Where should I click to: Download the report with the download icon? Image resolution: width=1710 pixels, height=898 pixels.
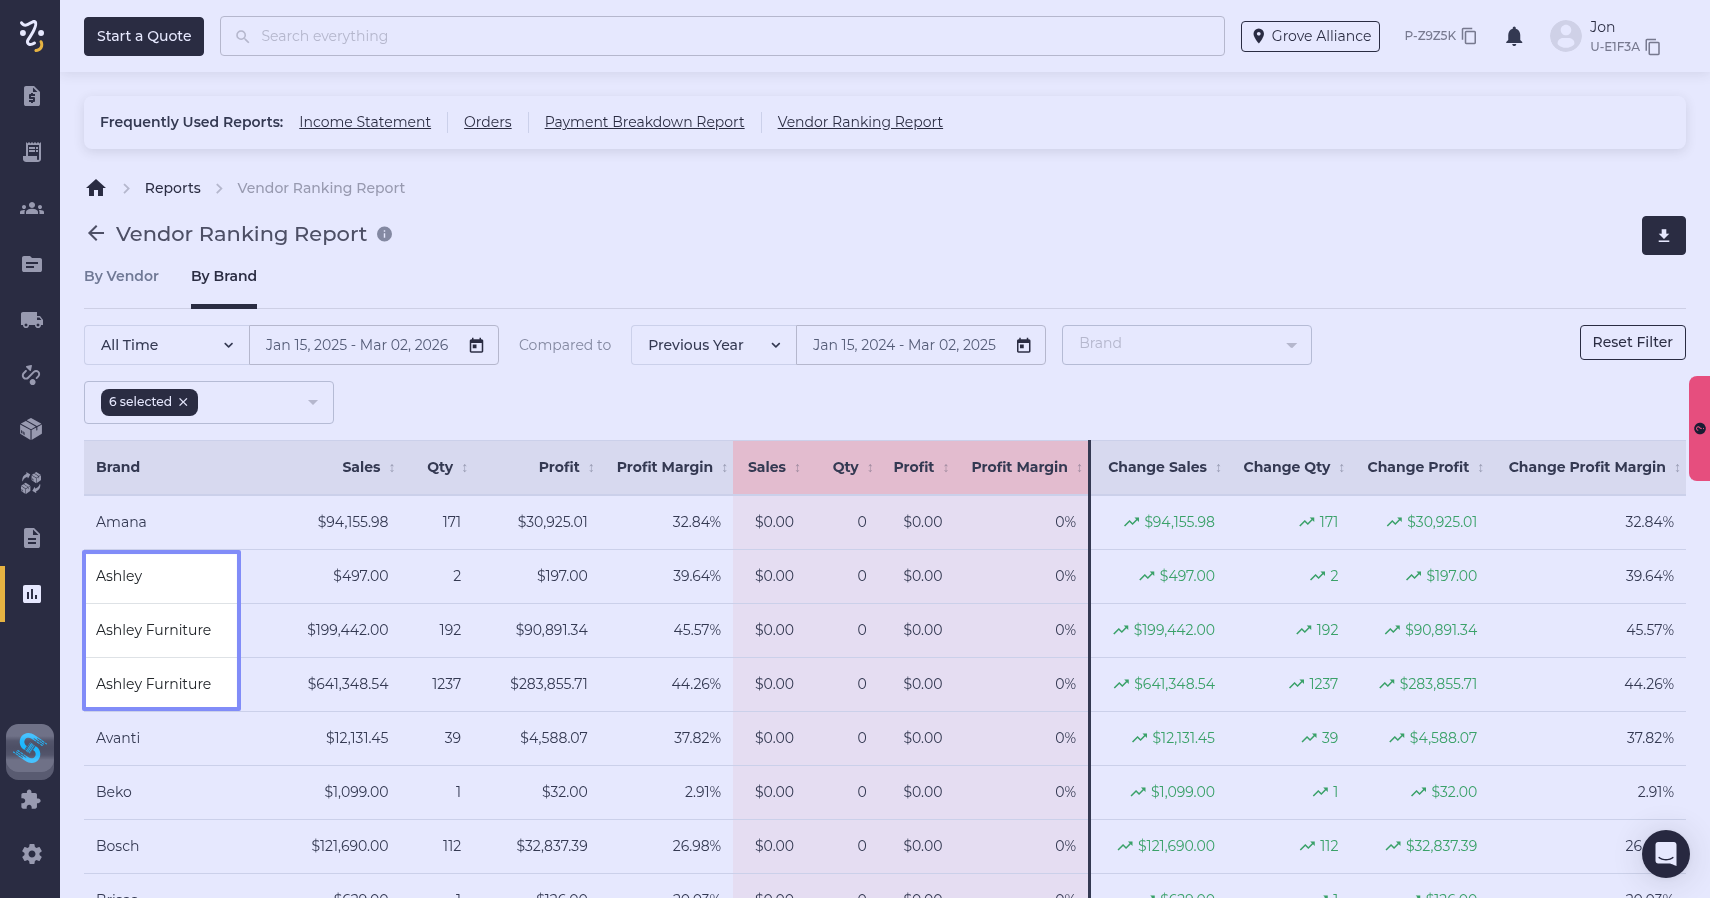[x=1663, y=236]
